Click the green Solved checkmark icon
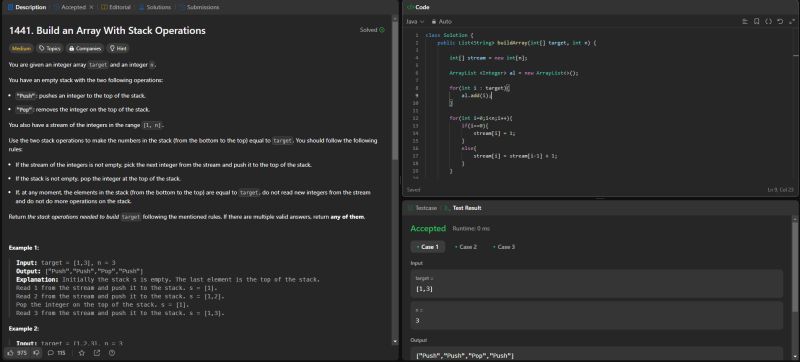 (x=382, y=30)
